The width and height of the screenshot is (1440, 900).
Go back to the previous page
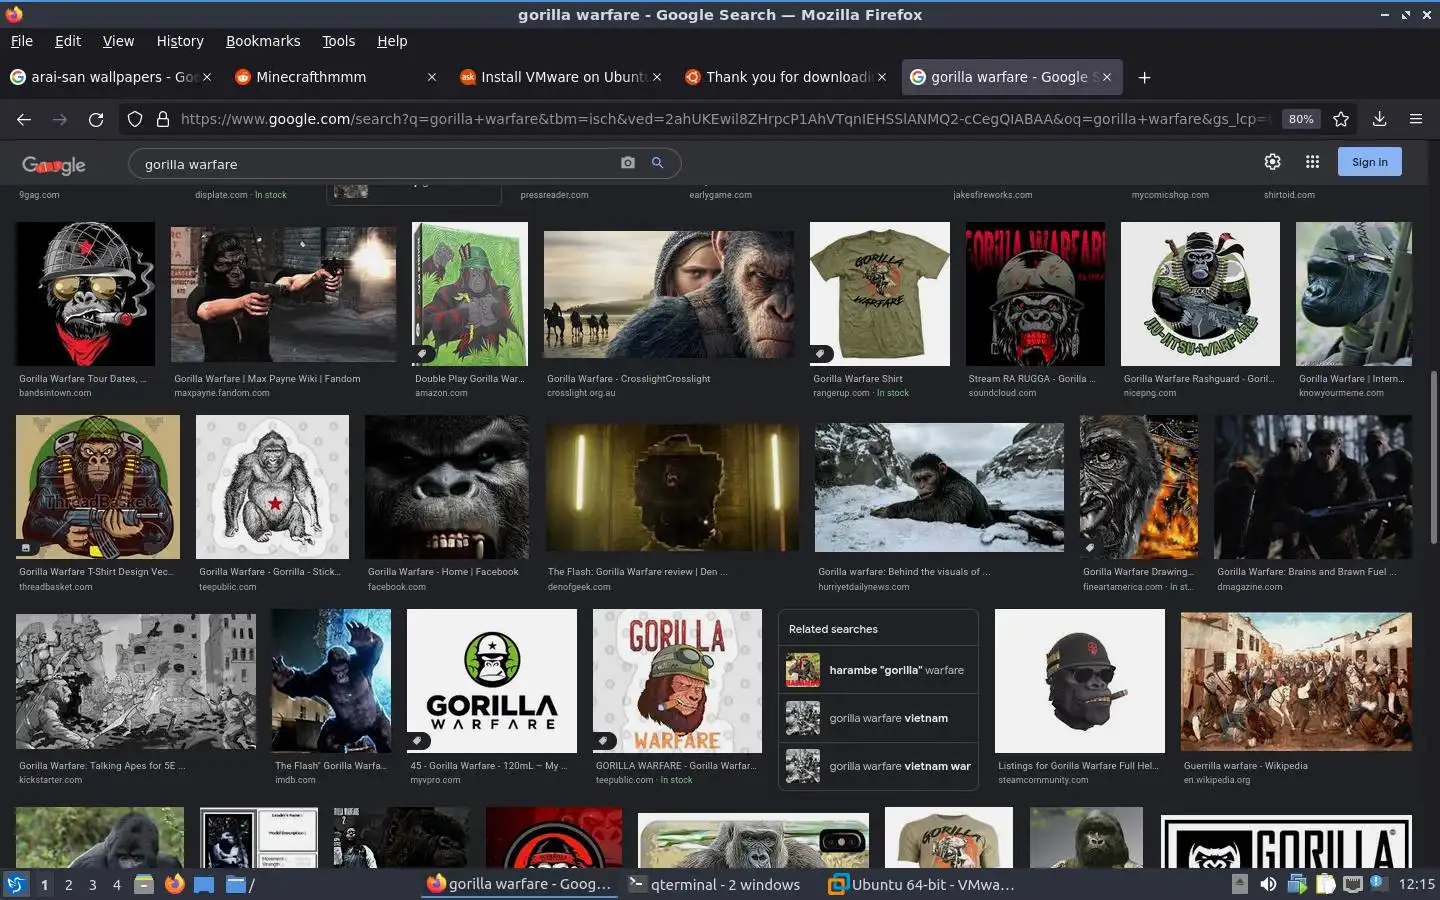click(x=24, y=119)
